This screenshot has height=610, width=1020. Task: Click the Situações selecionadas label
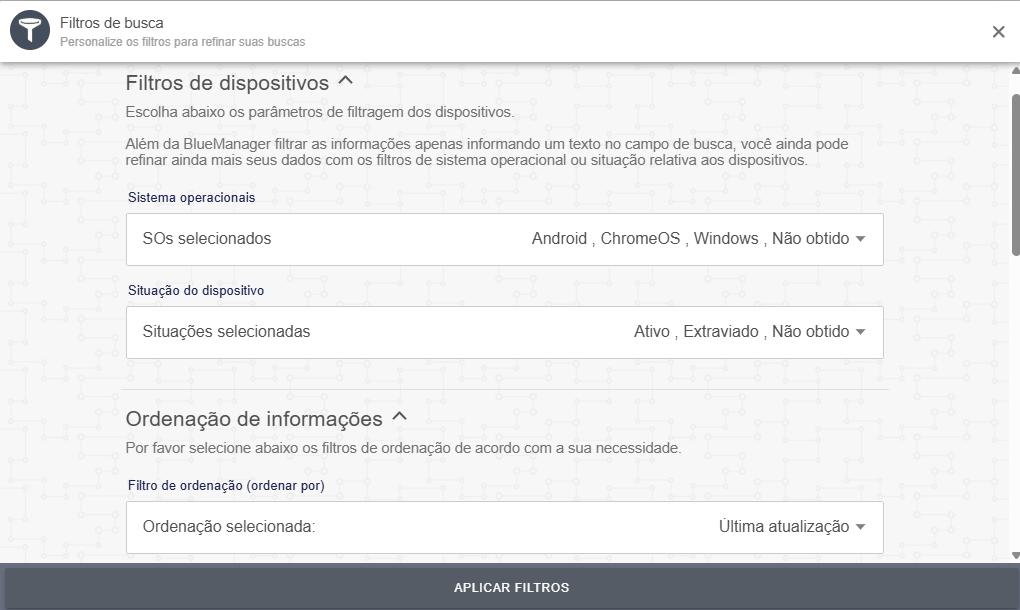point(226,332)
